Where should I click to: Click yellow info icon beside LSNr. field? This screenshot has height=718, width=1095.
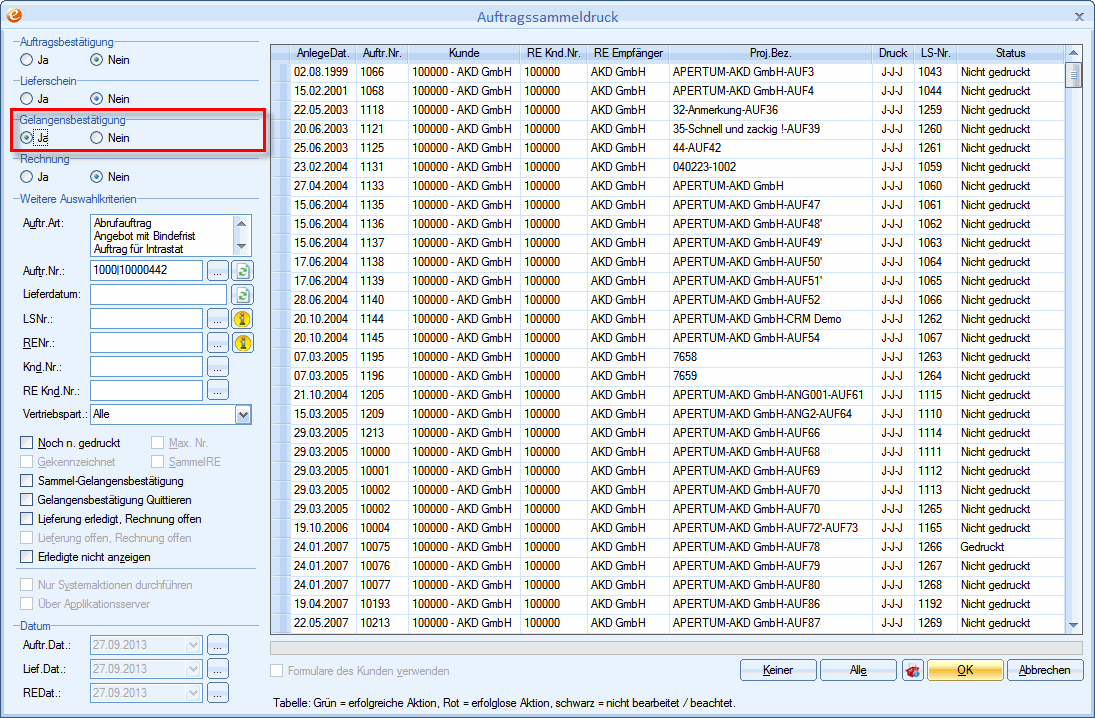pyautogui.click(x=242, y=319)
